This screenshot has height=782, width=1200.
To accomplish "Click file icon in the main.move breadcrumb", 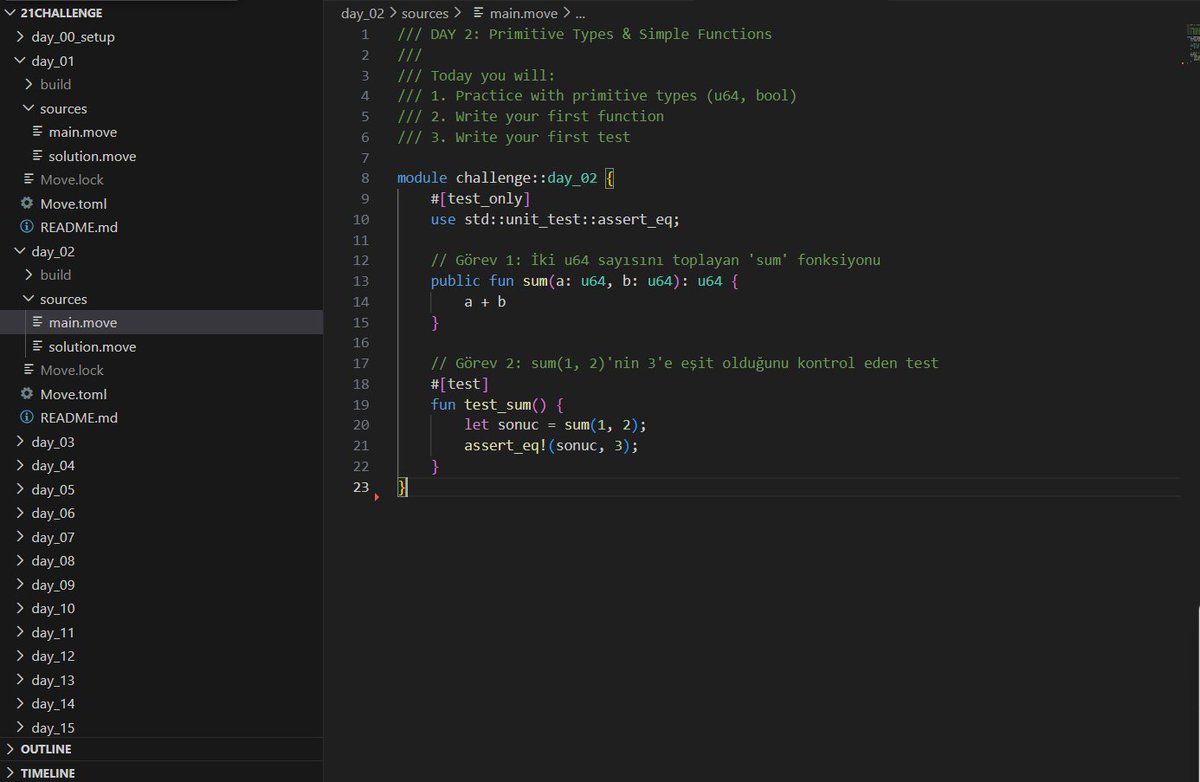I will click(x=479, y=13).
